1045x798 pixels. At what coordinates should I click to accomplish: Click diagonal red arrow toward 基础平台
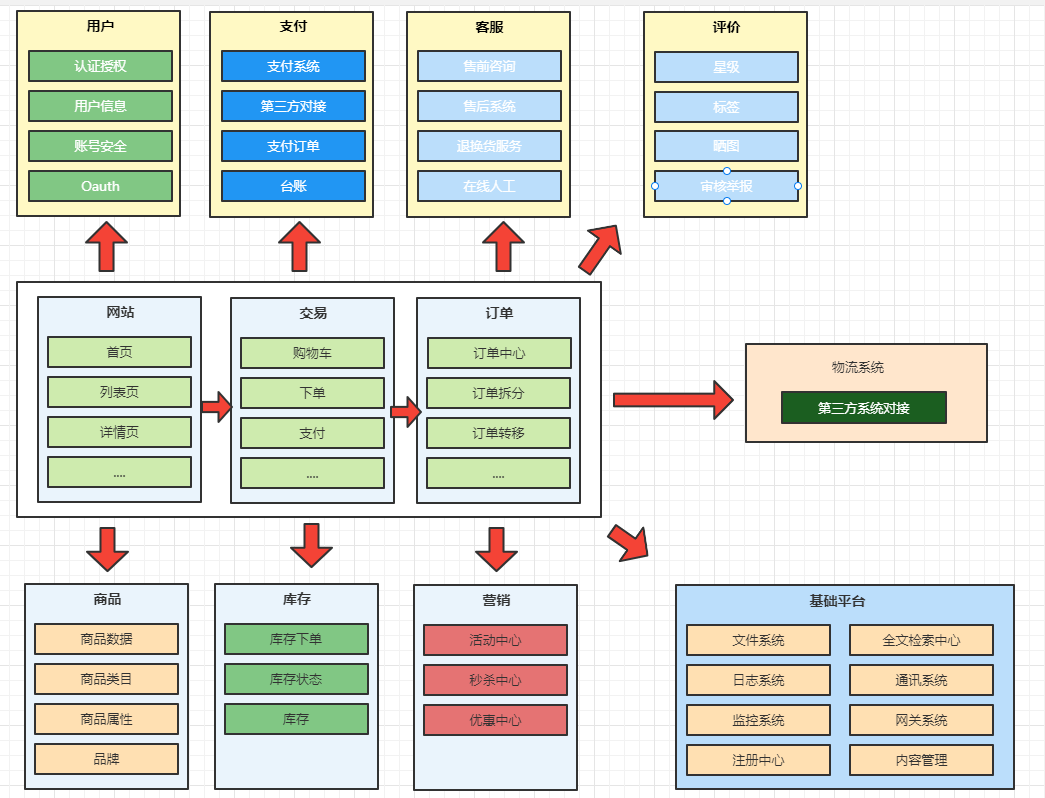click(628, 543)
